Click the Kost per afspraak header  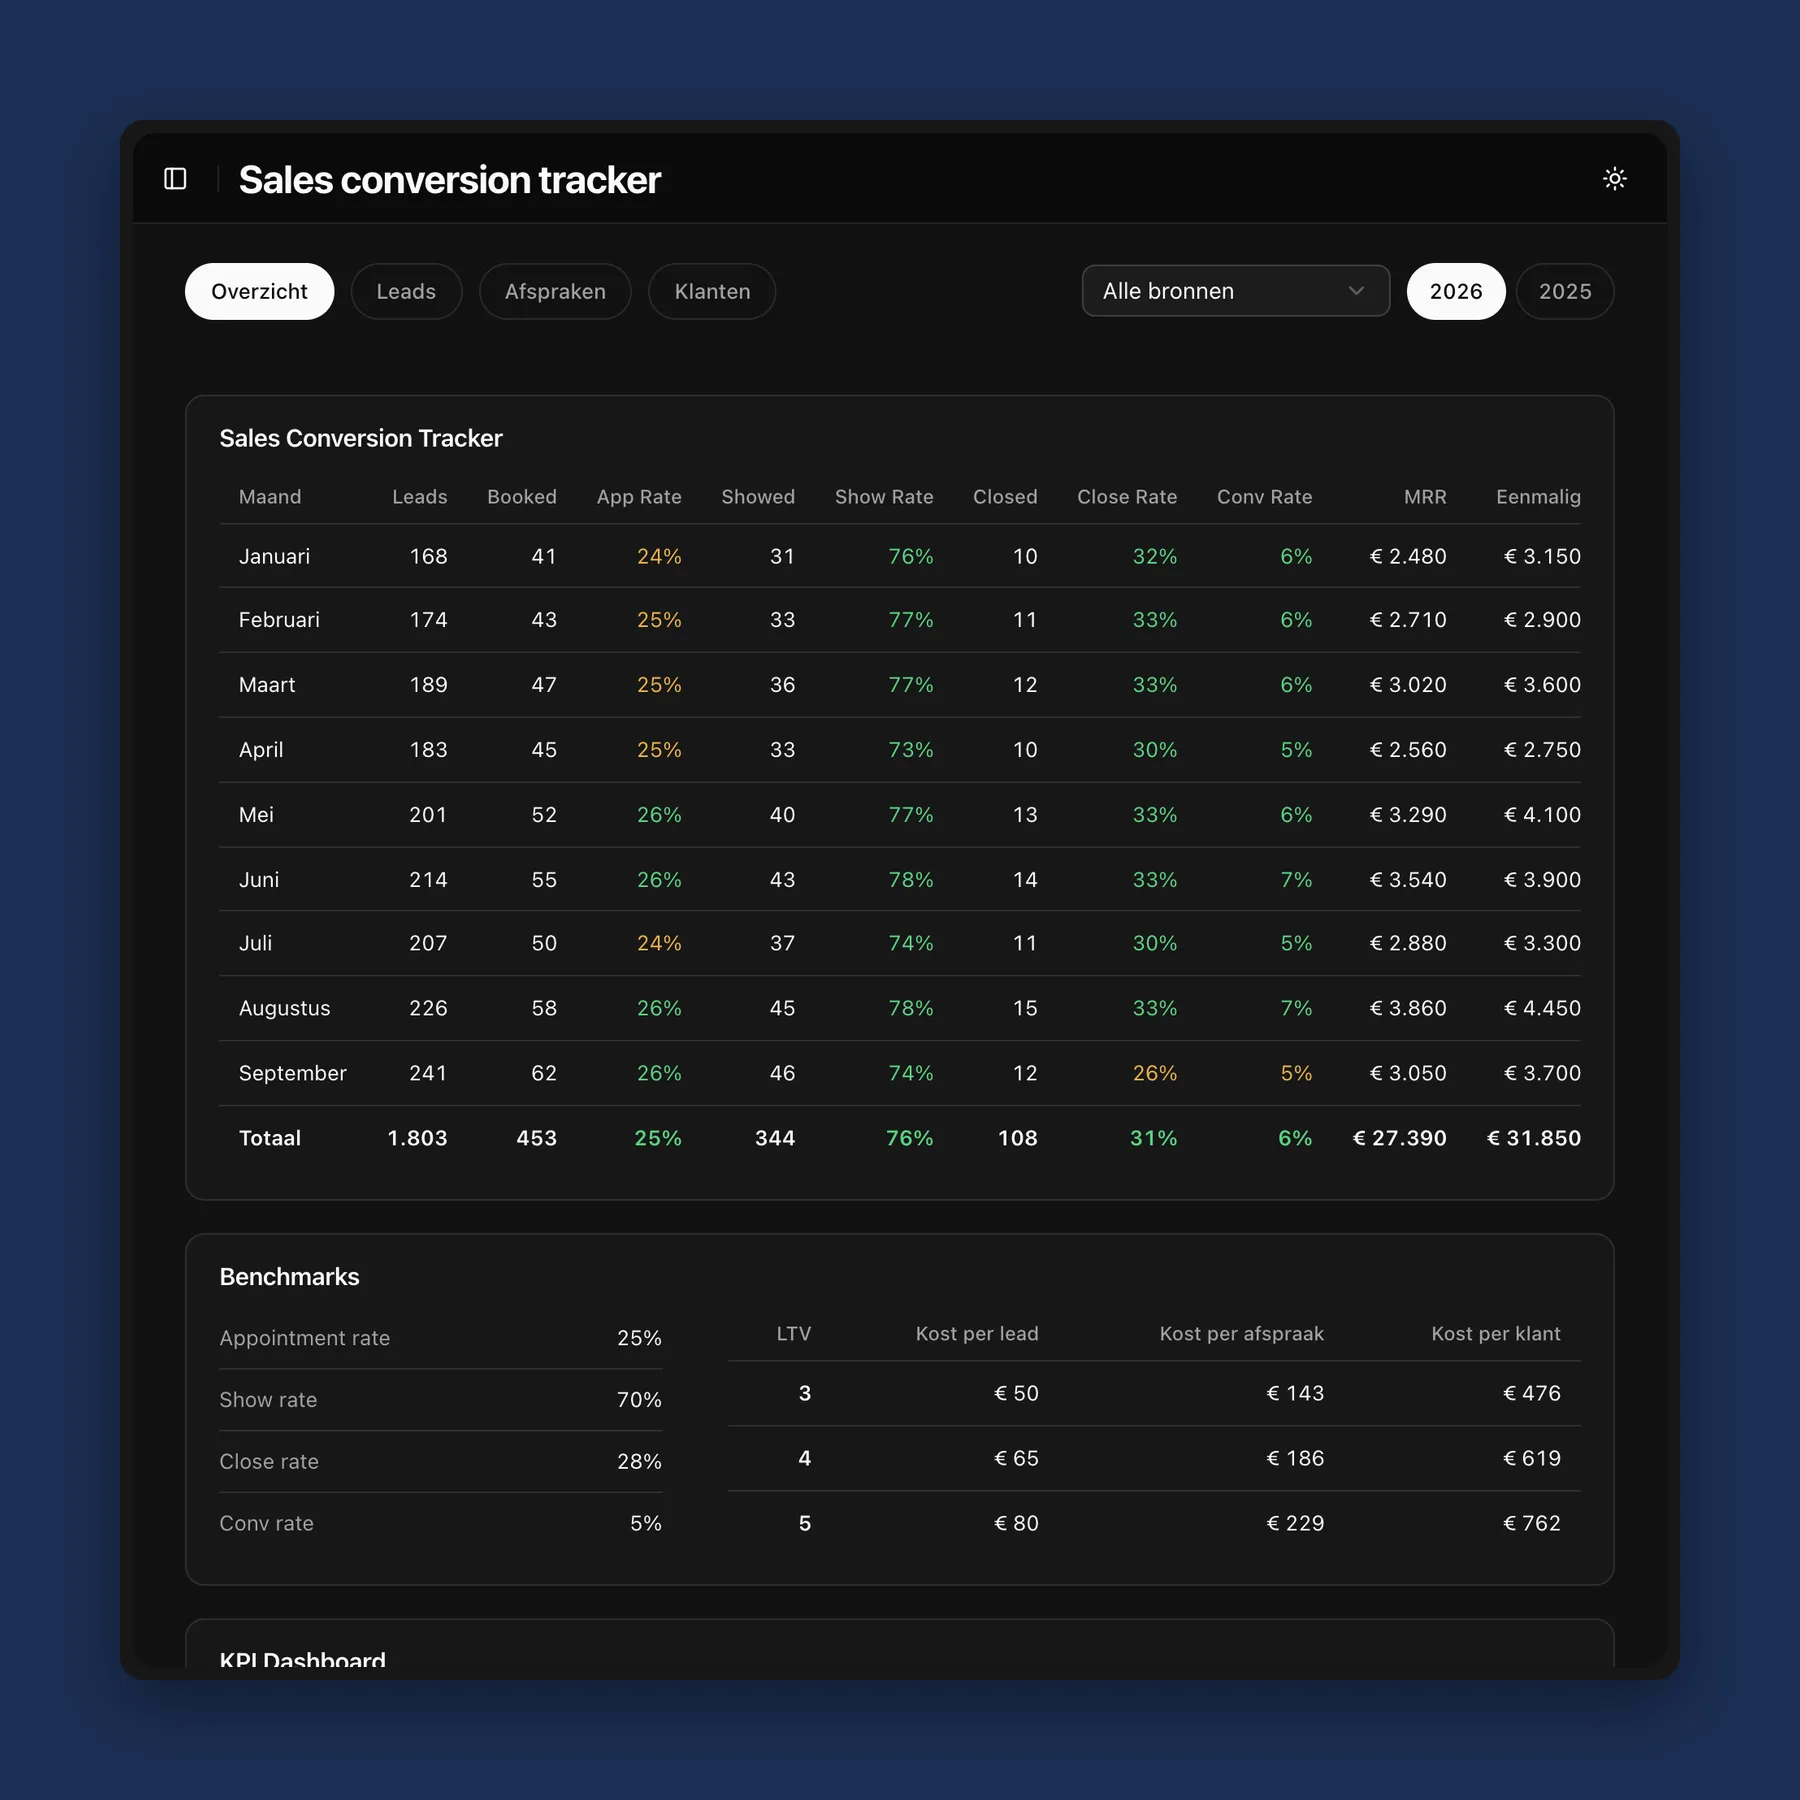[x=1241, y=1334]
